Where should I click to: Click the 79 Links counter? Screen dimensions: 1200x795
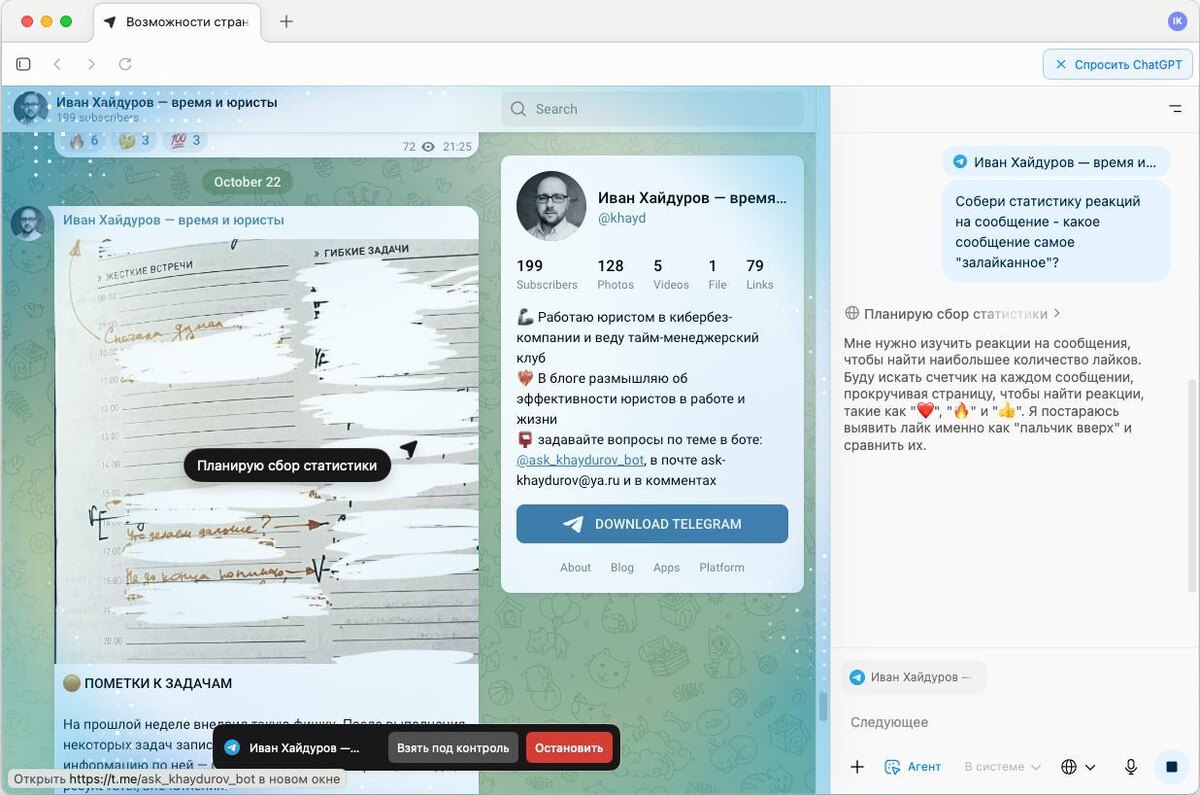(x=759, y=274)
